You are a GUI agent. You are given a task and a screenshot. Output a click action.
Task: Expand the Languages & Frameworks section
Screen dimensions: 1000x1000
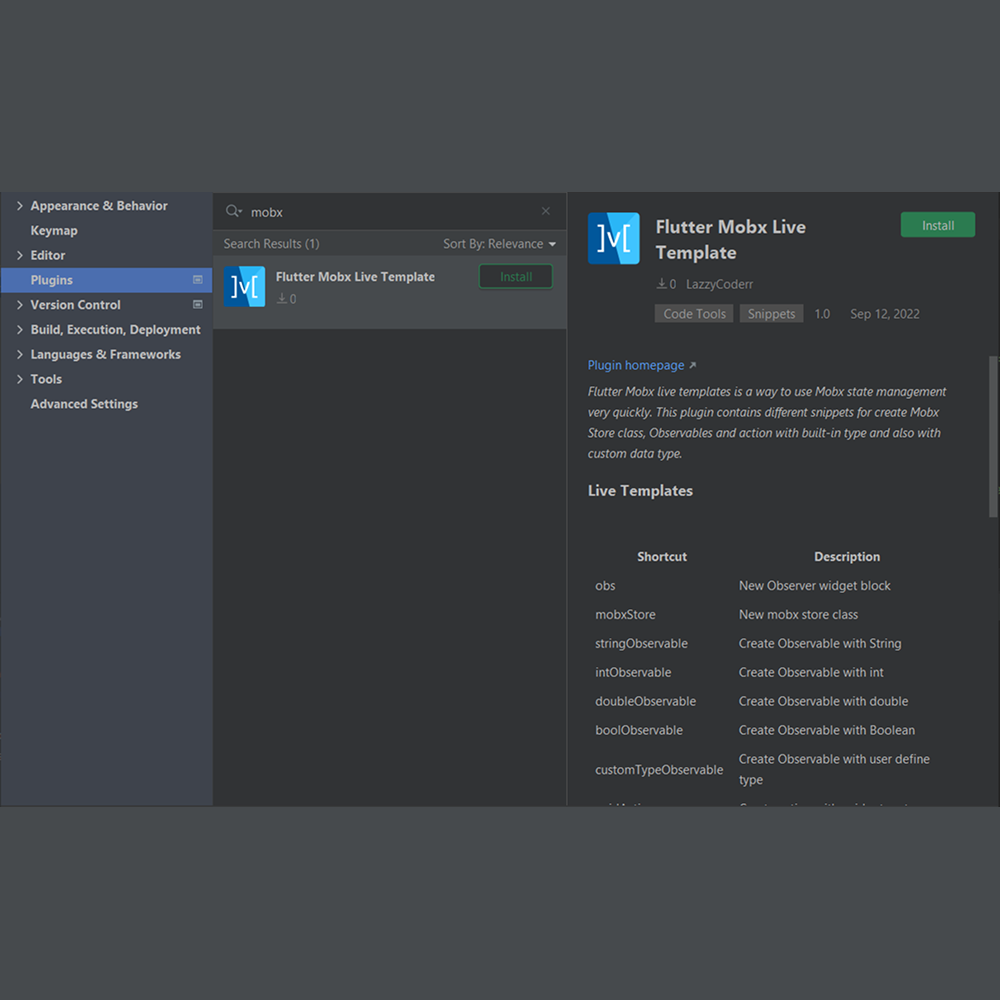[x=18, y=354]
